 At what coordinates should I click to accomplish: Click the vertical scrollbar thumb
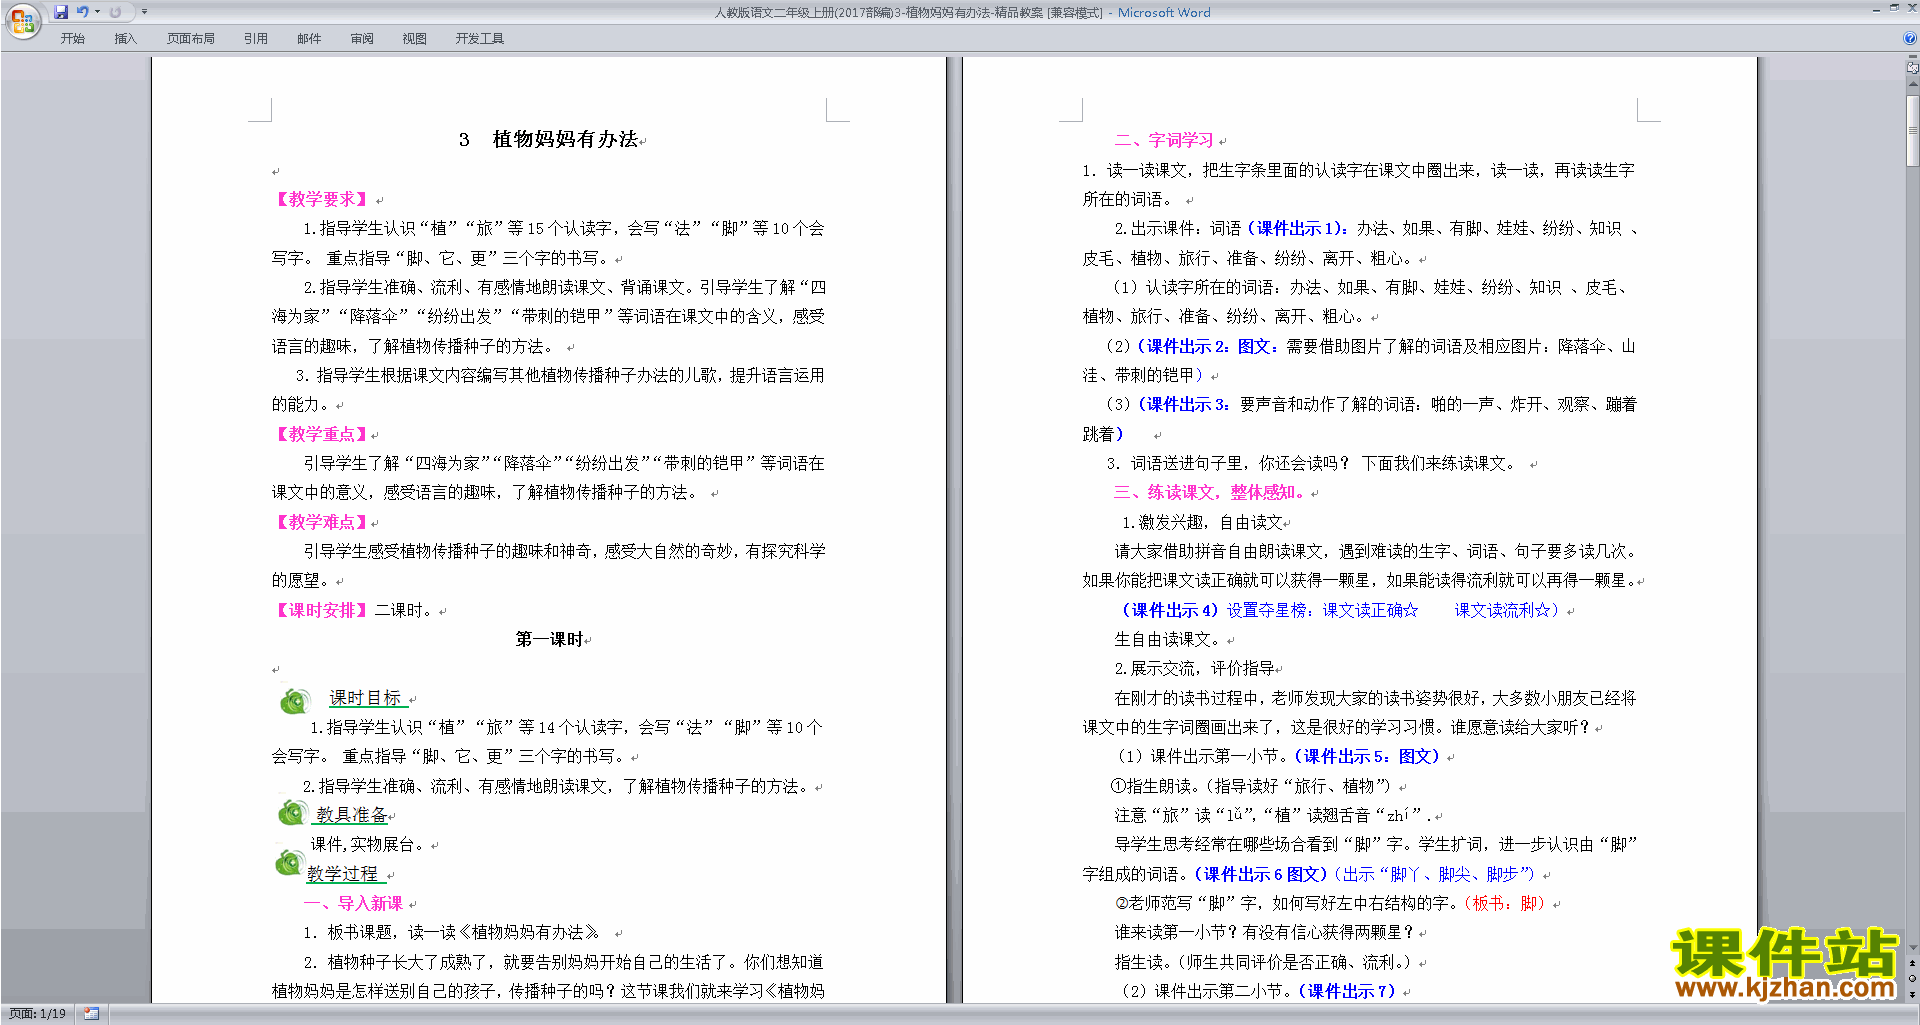[x=1912, y=130]
